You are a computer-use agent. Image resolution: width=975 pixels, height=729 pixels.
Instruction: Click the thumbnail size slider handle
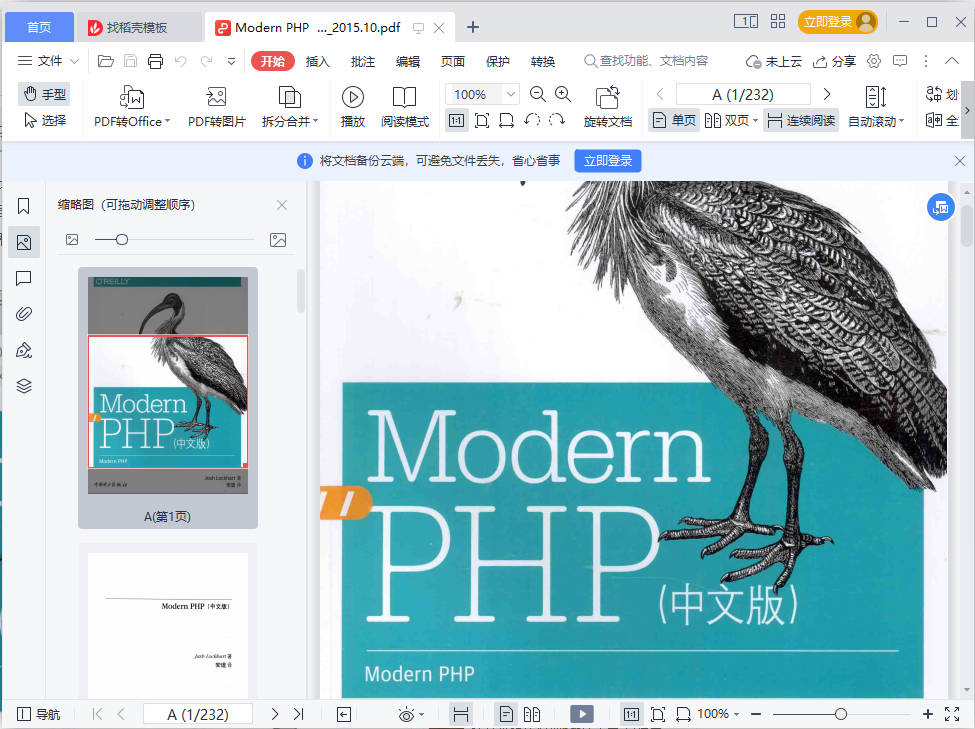122,240
